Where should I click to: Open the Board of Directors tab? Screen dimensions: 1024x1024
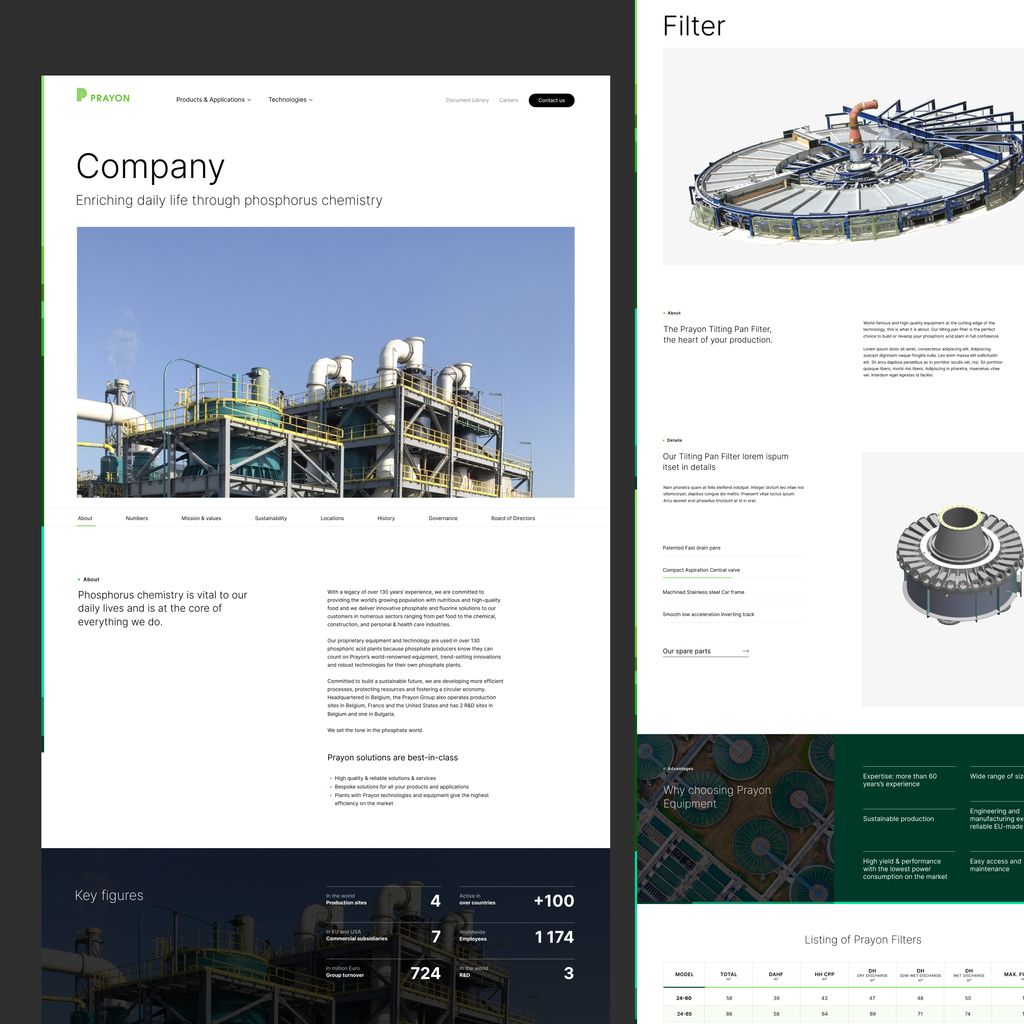tap(513, 519)
